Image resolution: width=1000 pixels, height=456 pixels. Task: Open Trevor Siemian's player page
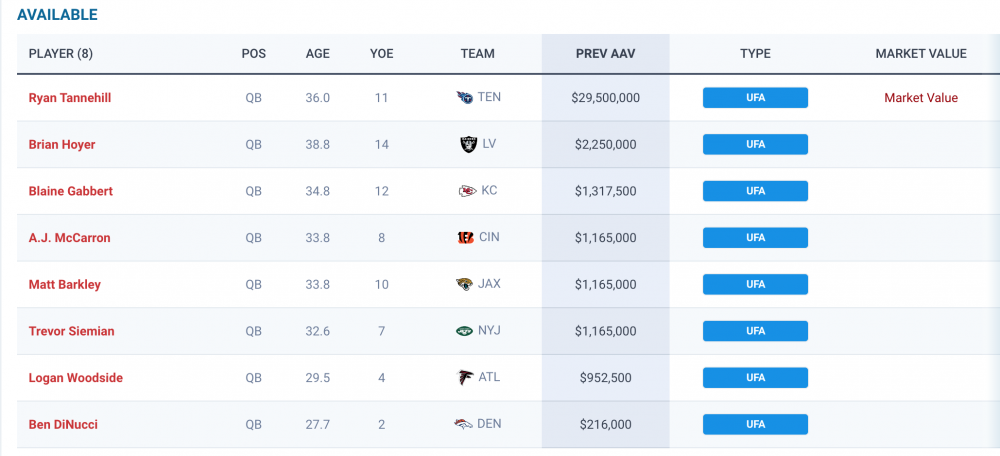click(x=69, y=331)
